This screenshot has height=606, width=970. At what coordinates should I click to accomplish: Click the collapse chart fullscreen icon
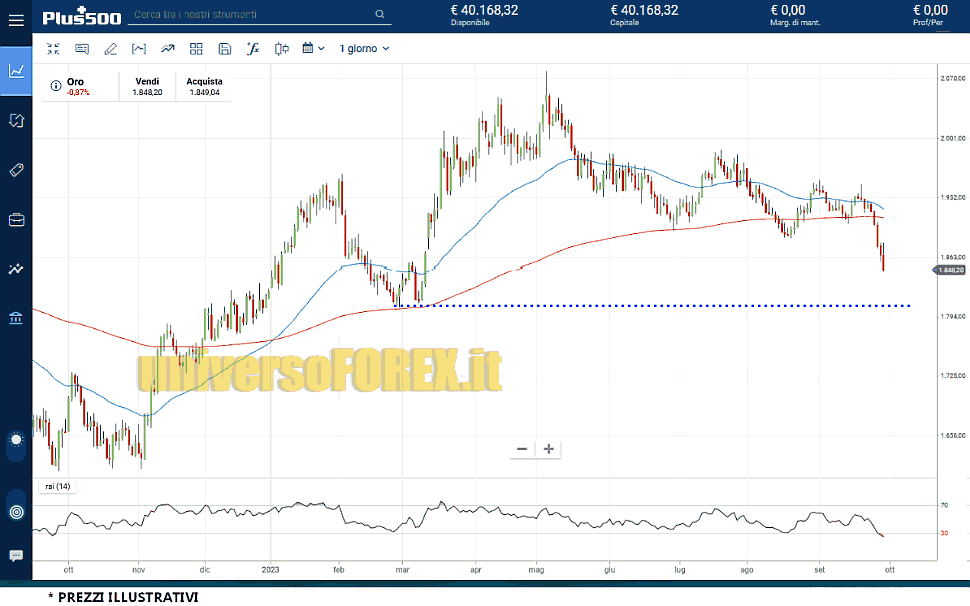coord(53,48)
